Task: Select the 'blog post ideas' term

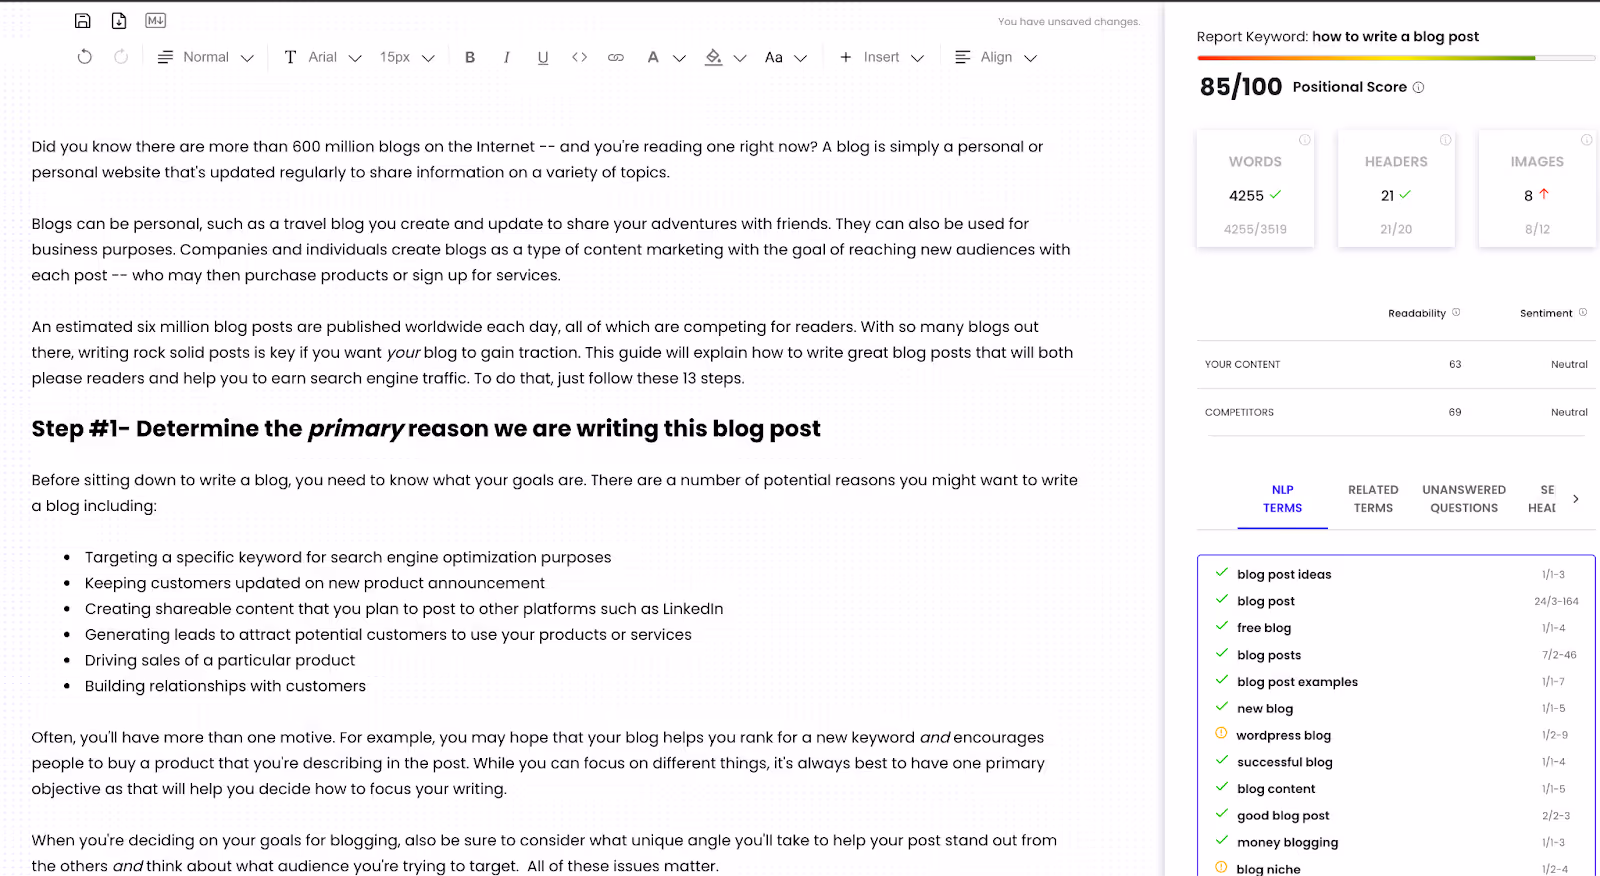Action: [x=1284, y=574]
